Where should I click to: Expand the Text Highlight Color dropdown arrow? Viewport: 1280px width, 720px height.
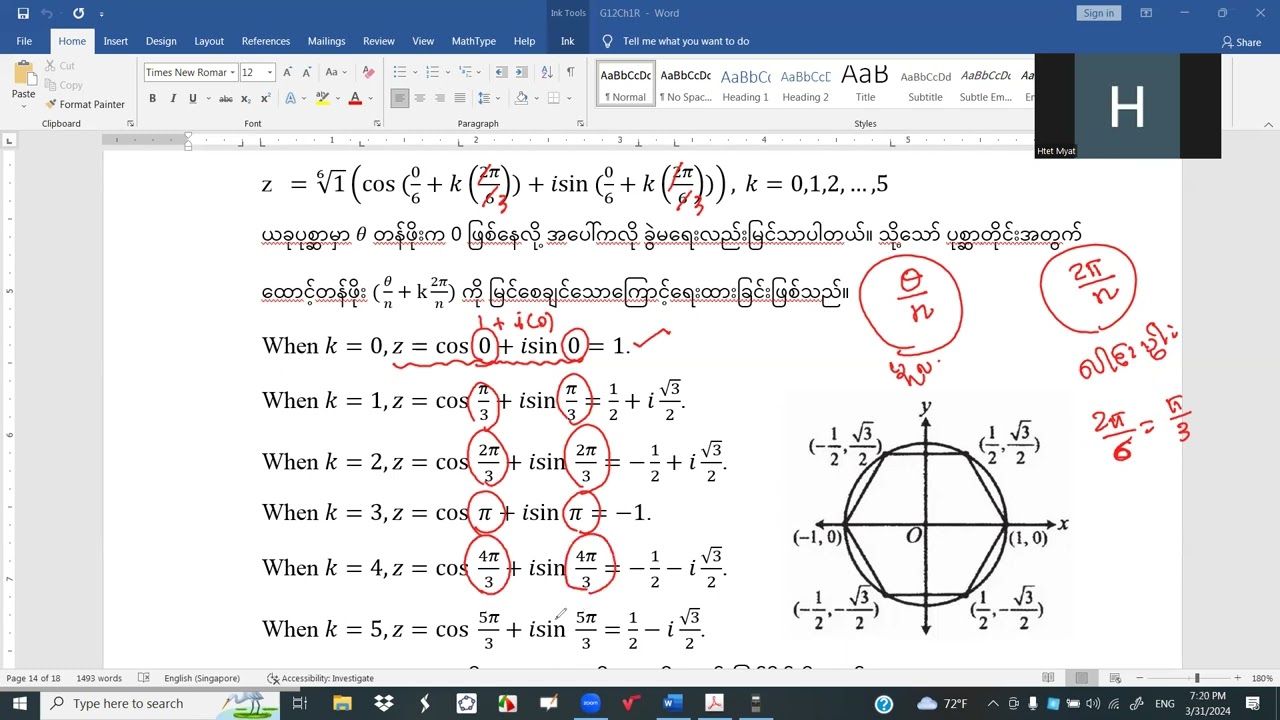(x=337, y=98)
